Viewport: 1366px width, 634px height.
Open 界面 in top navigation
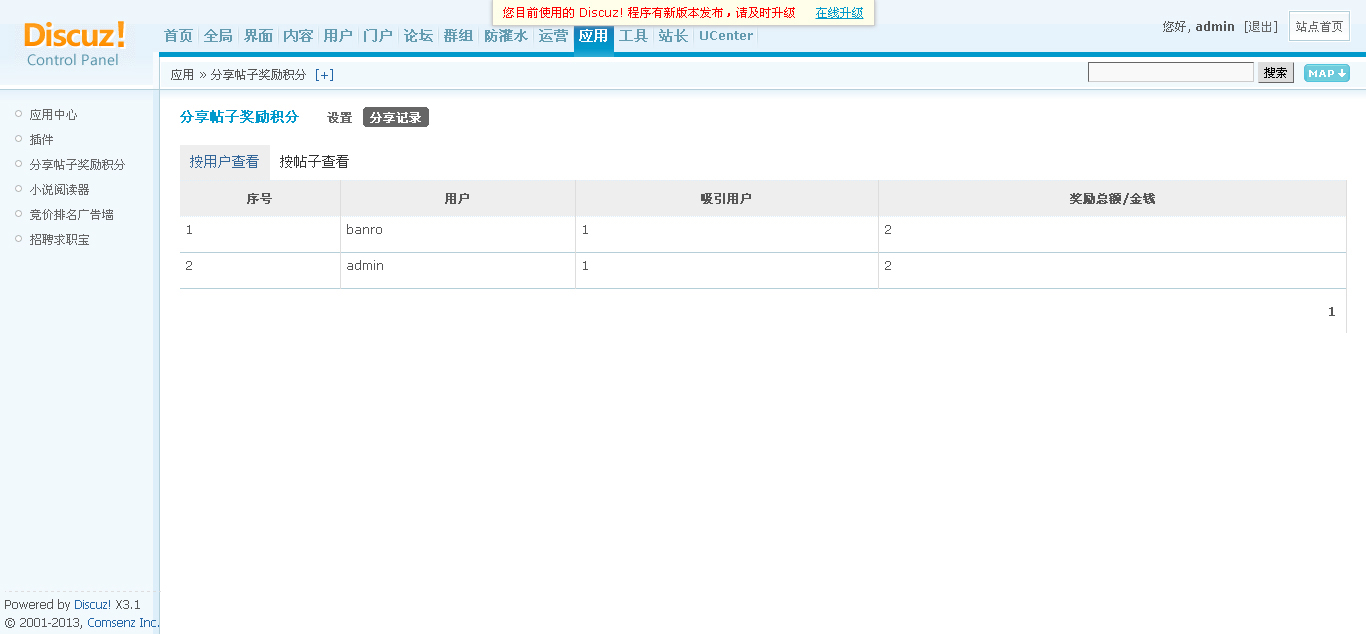point(258,36)
